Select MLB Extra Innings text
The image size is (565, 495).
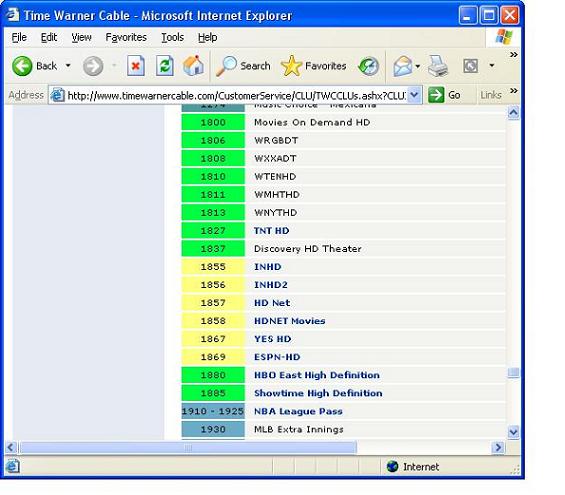point(299,429)
